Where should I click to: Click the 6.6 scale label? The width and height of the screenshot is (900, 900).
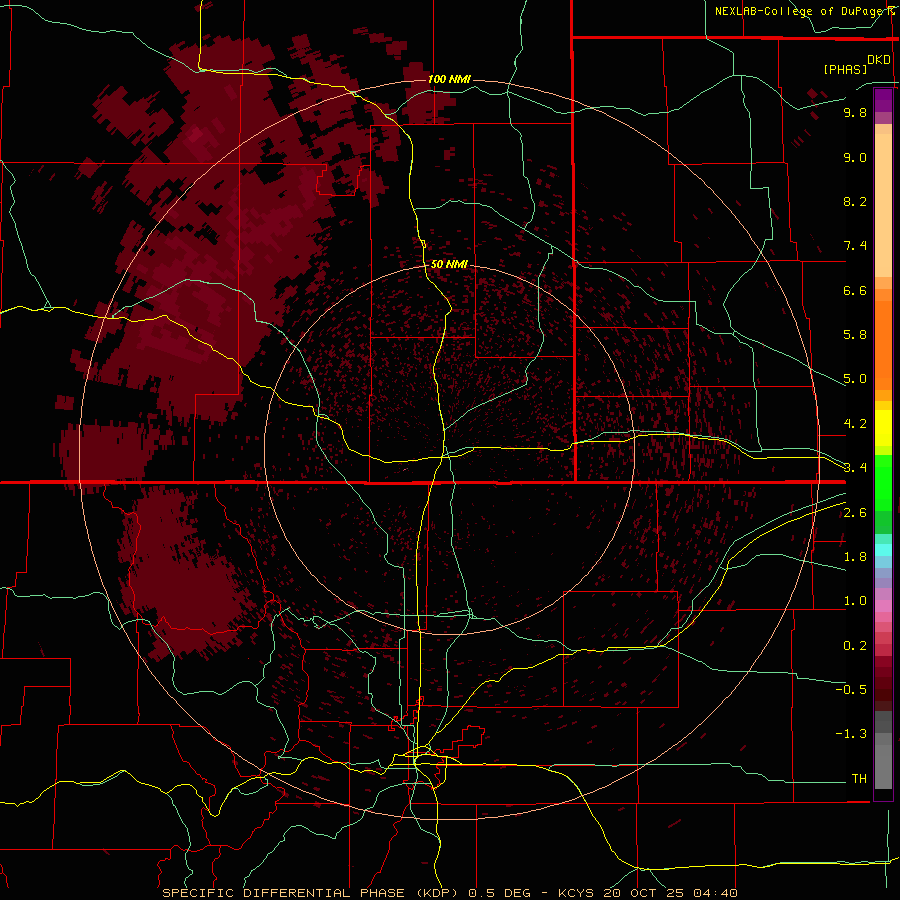pyautogui.click(x=855, y=290)
